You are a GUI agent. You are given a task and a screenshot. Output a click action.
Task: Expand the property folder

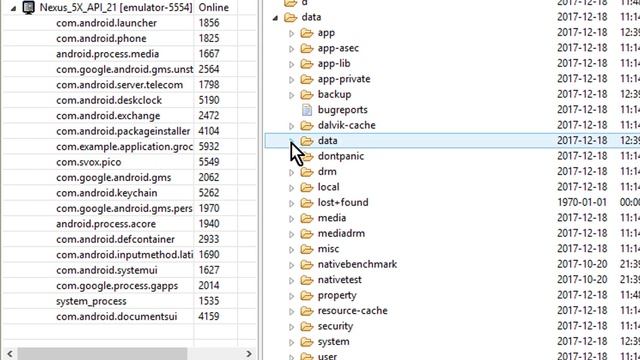pos(291,296)
